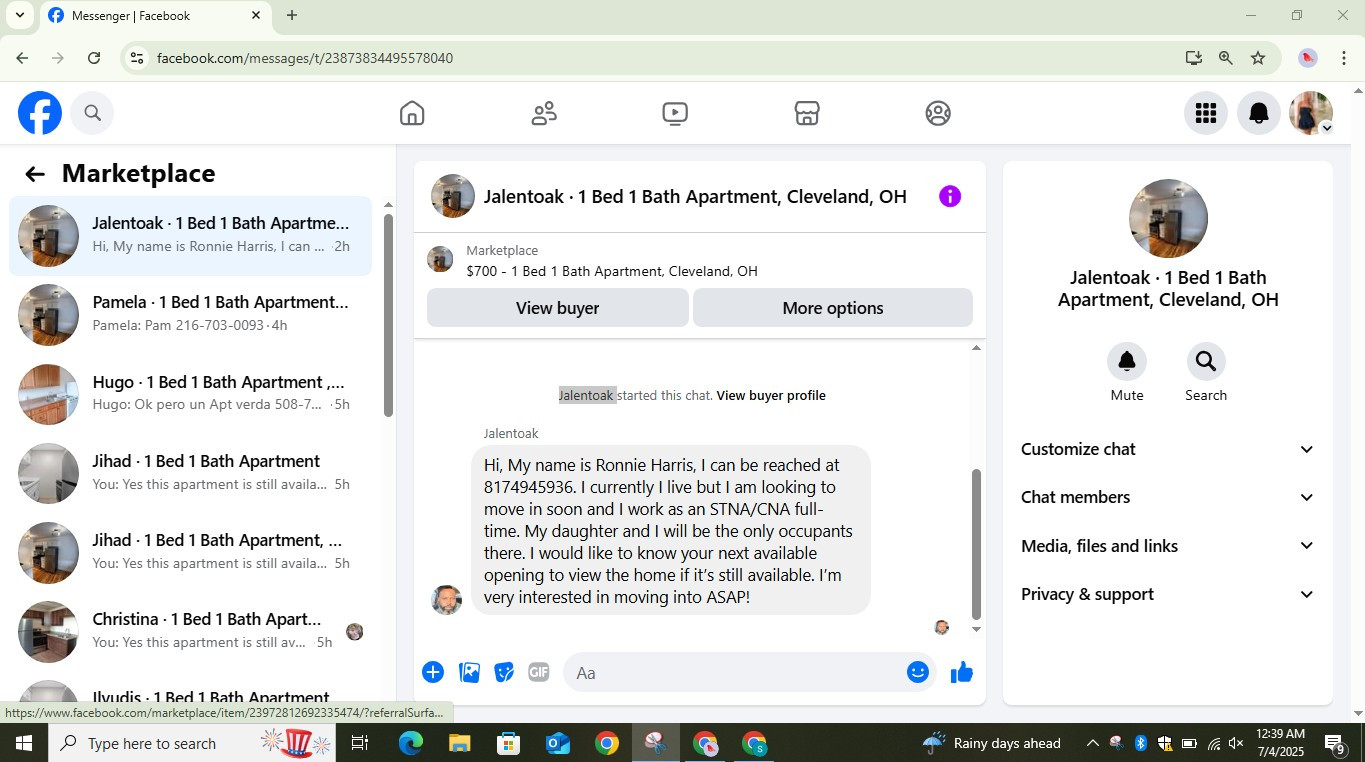Open the $700 Marketplace listing link
The height and width of the screenshot is (762, 1365).
tap(611, 271)
